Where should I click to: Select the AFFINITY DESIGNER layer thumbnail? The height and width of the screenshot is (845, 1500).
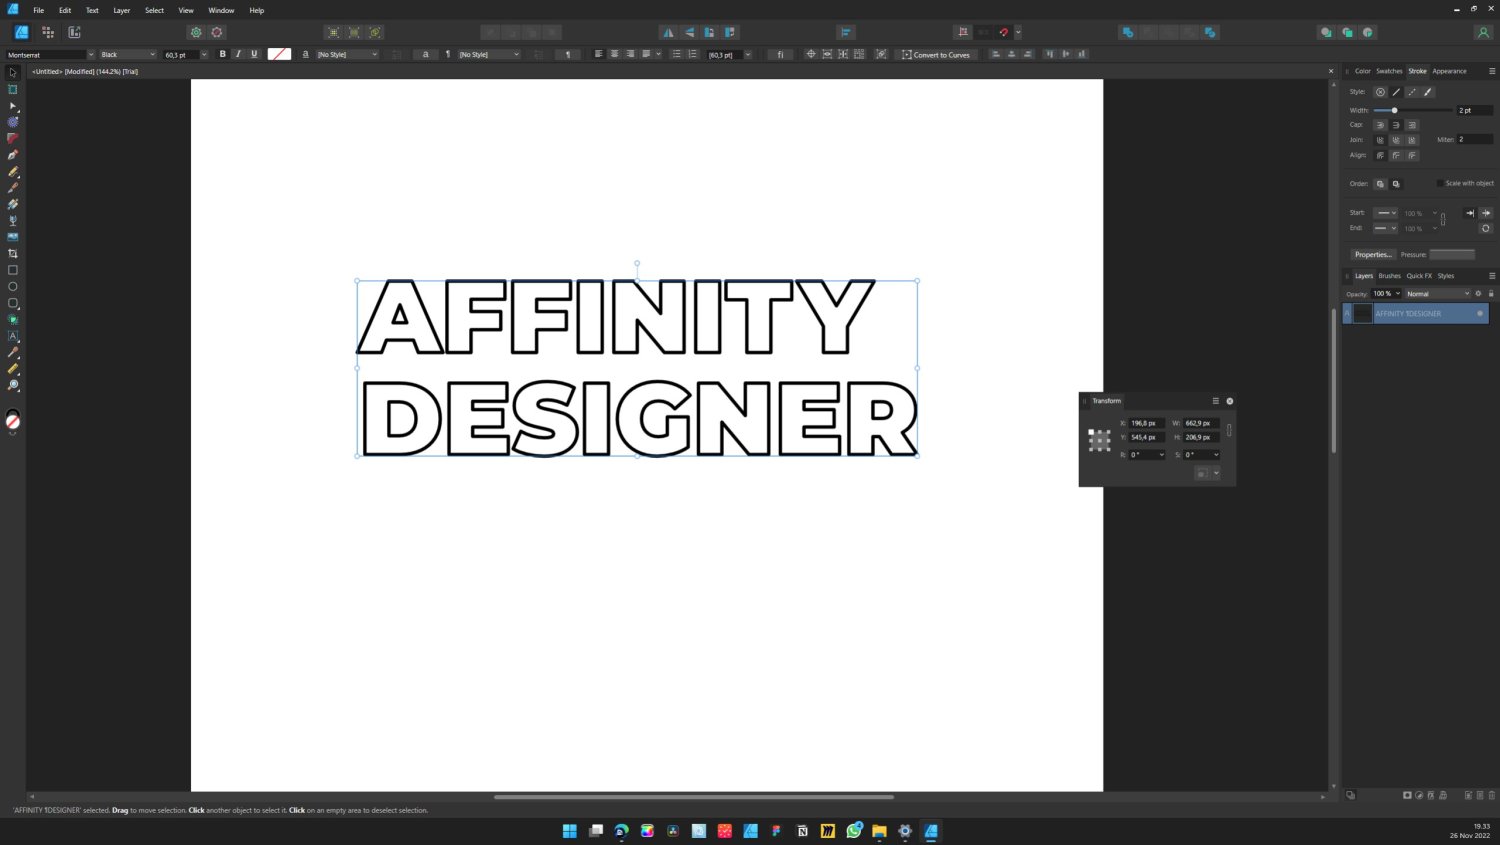(1362, 313)
